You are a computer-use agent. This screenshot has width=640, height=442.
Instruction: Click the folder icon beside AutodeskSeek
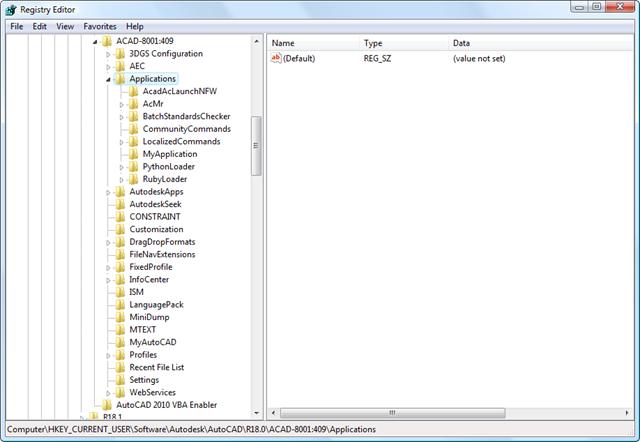point(121,204)
